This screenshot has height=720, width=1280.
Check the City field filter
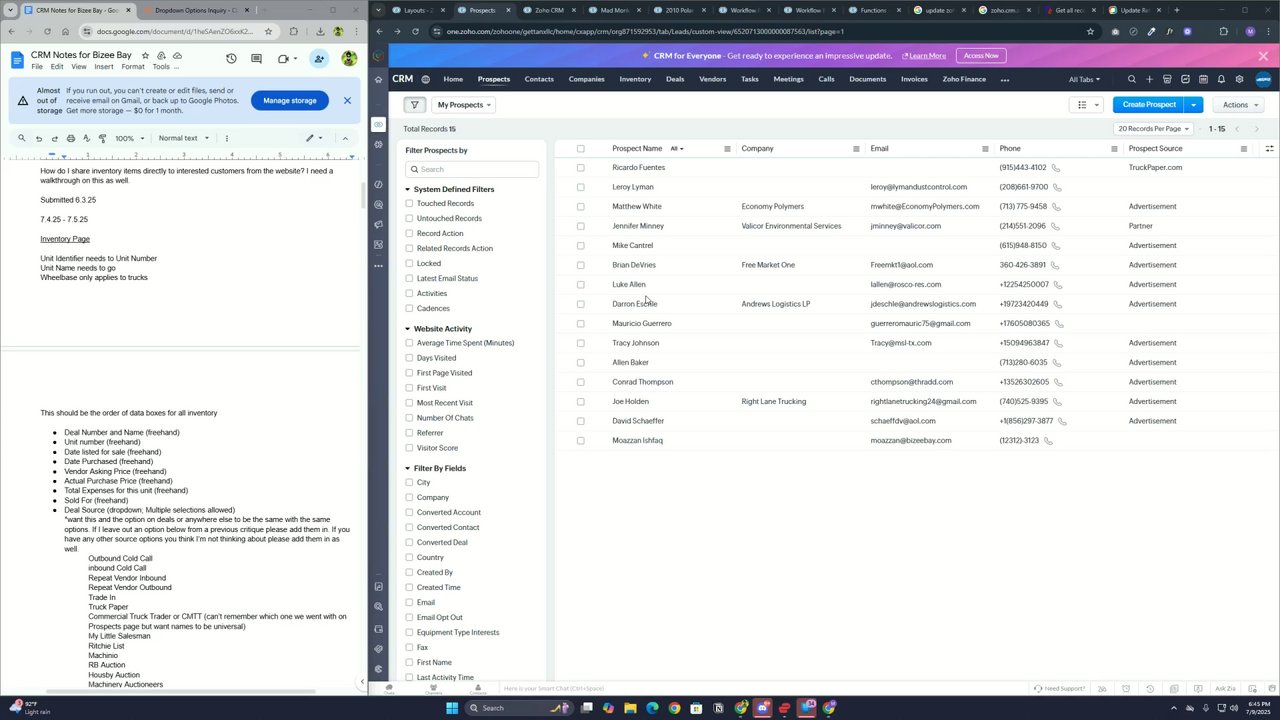coord(409,483)
